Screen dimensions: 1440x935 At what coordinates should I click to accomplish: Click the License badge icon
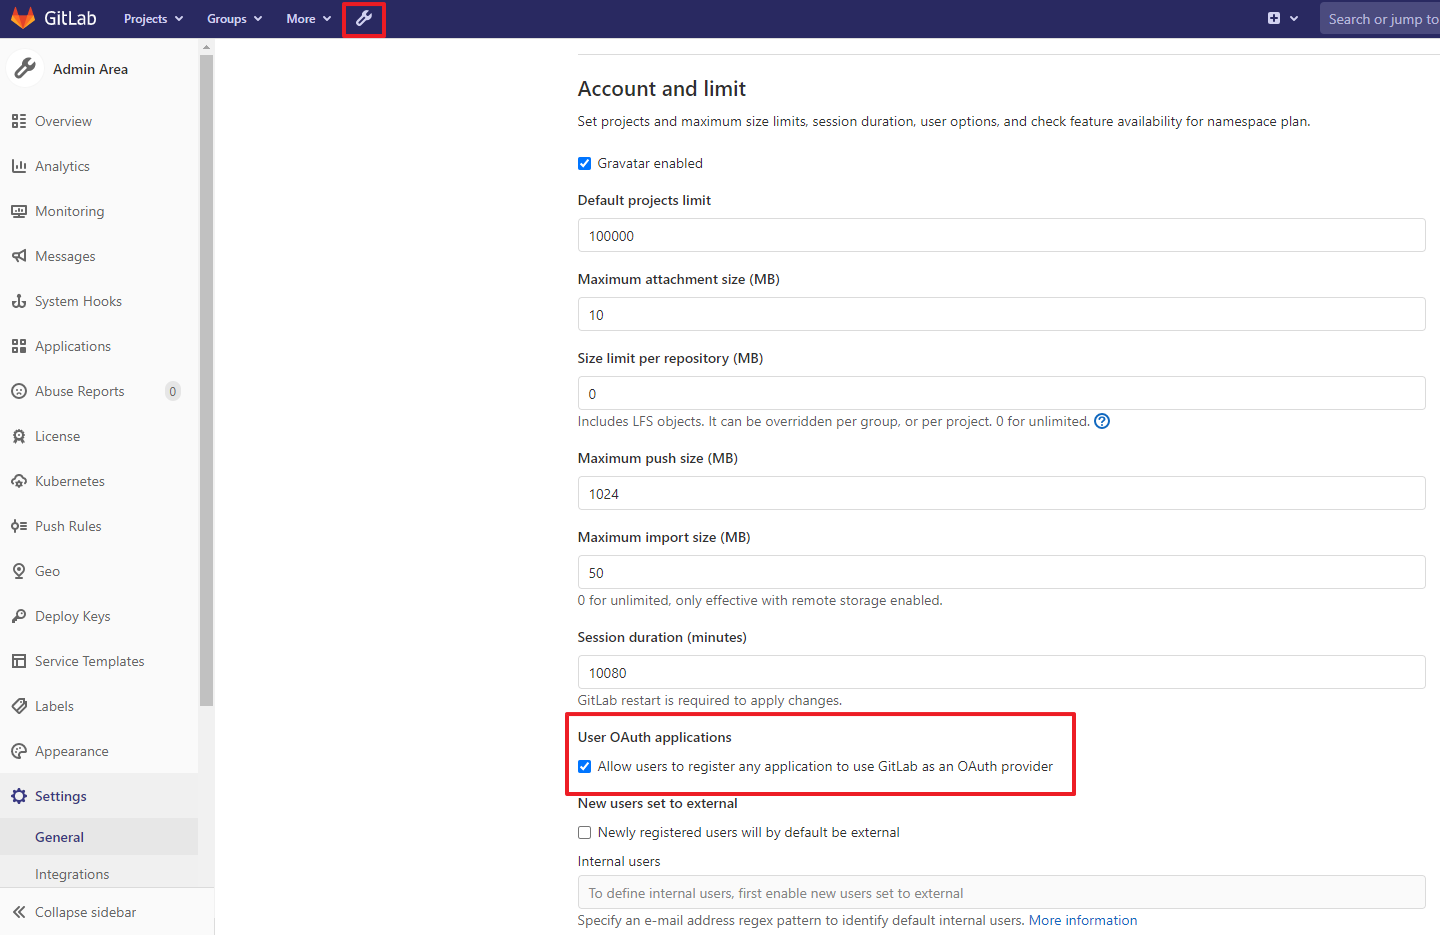[19, 436]
